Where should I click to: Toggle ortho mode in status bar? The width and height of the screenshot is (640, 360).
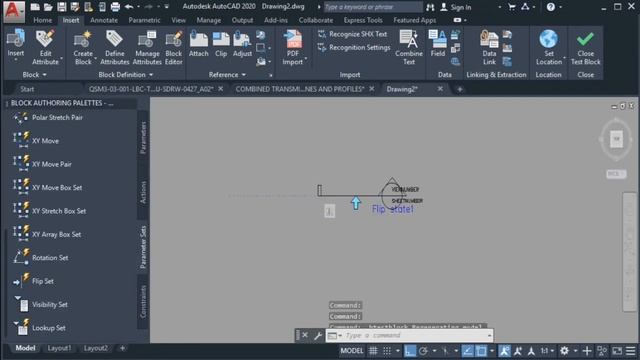410,351
